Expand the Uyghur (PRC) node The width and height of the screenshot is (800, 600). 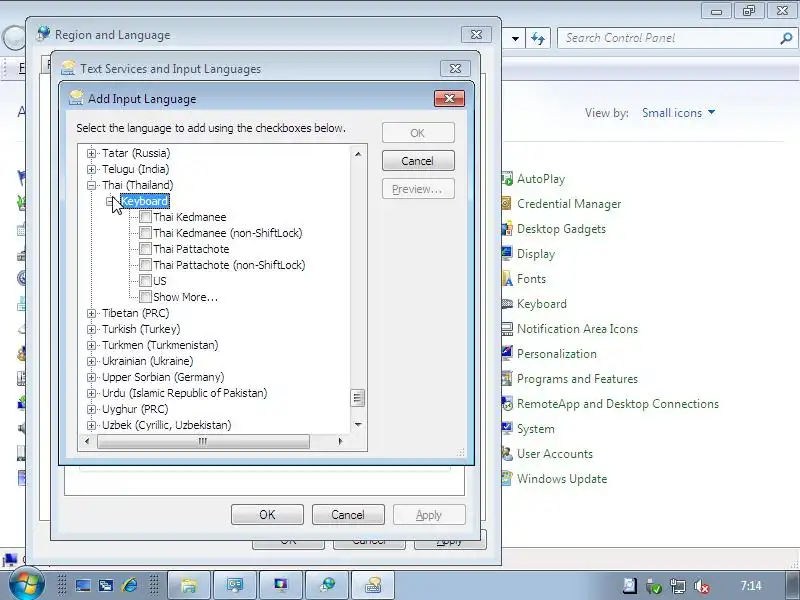click(91, 409)
